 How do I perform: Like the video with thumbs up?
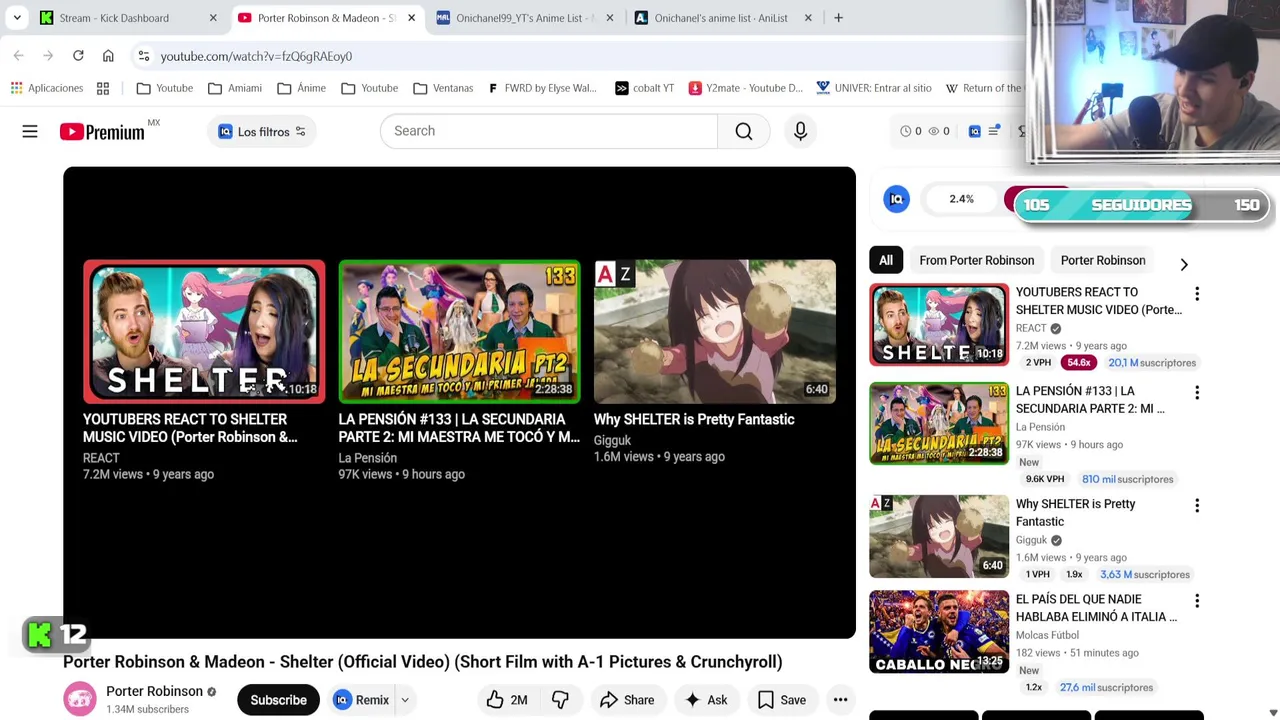click(x=507, y=700)
